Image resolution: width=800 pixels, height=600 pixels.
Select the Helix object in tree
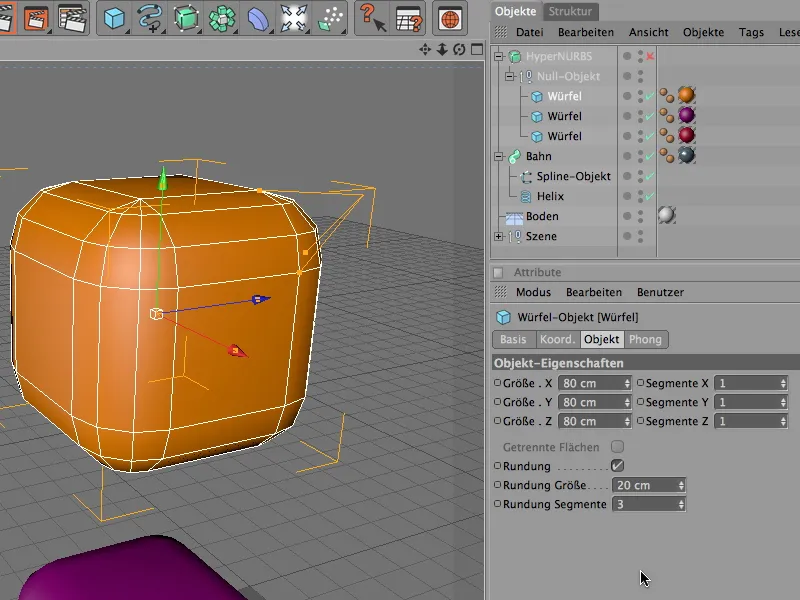pos(550,196)
